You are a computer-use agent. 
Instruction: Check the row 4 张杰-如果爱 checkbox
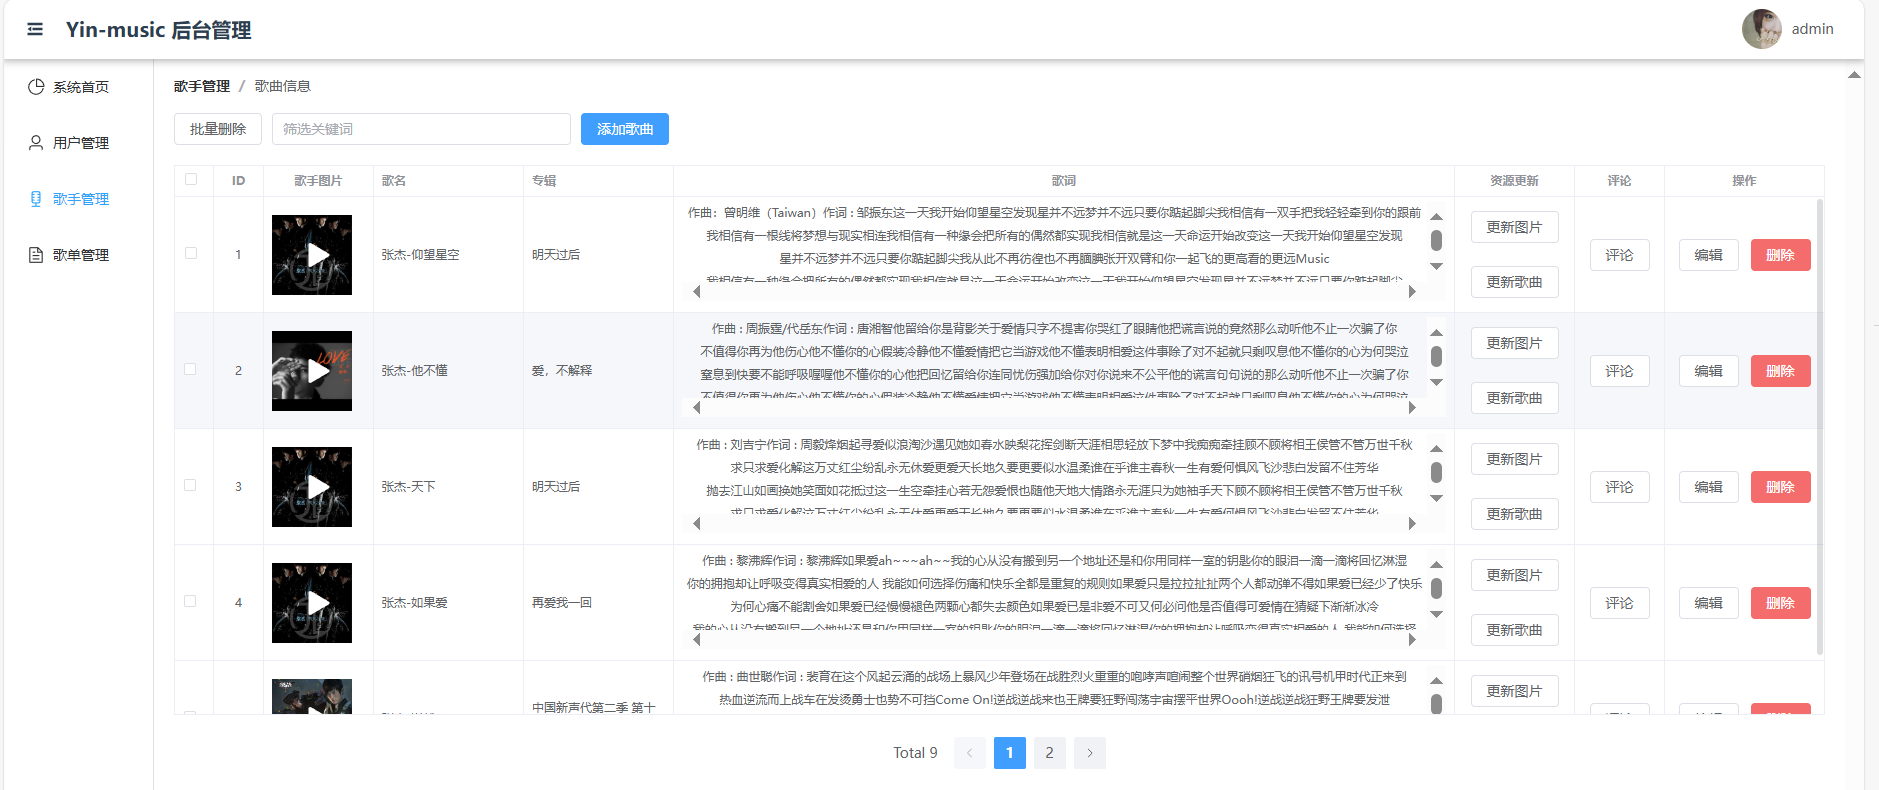tap(191, 601)
